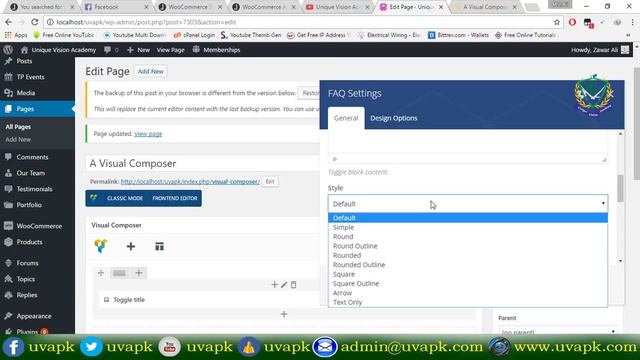Open the Frontend Editor
This screenshot has height=360, width=640.
175,198
